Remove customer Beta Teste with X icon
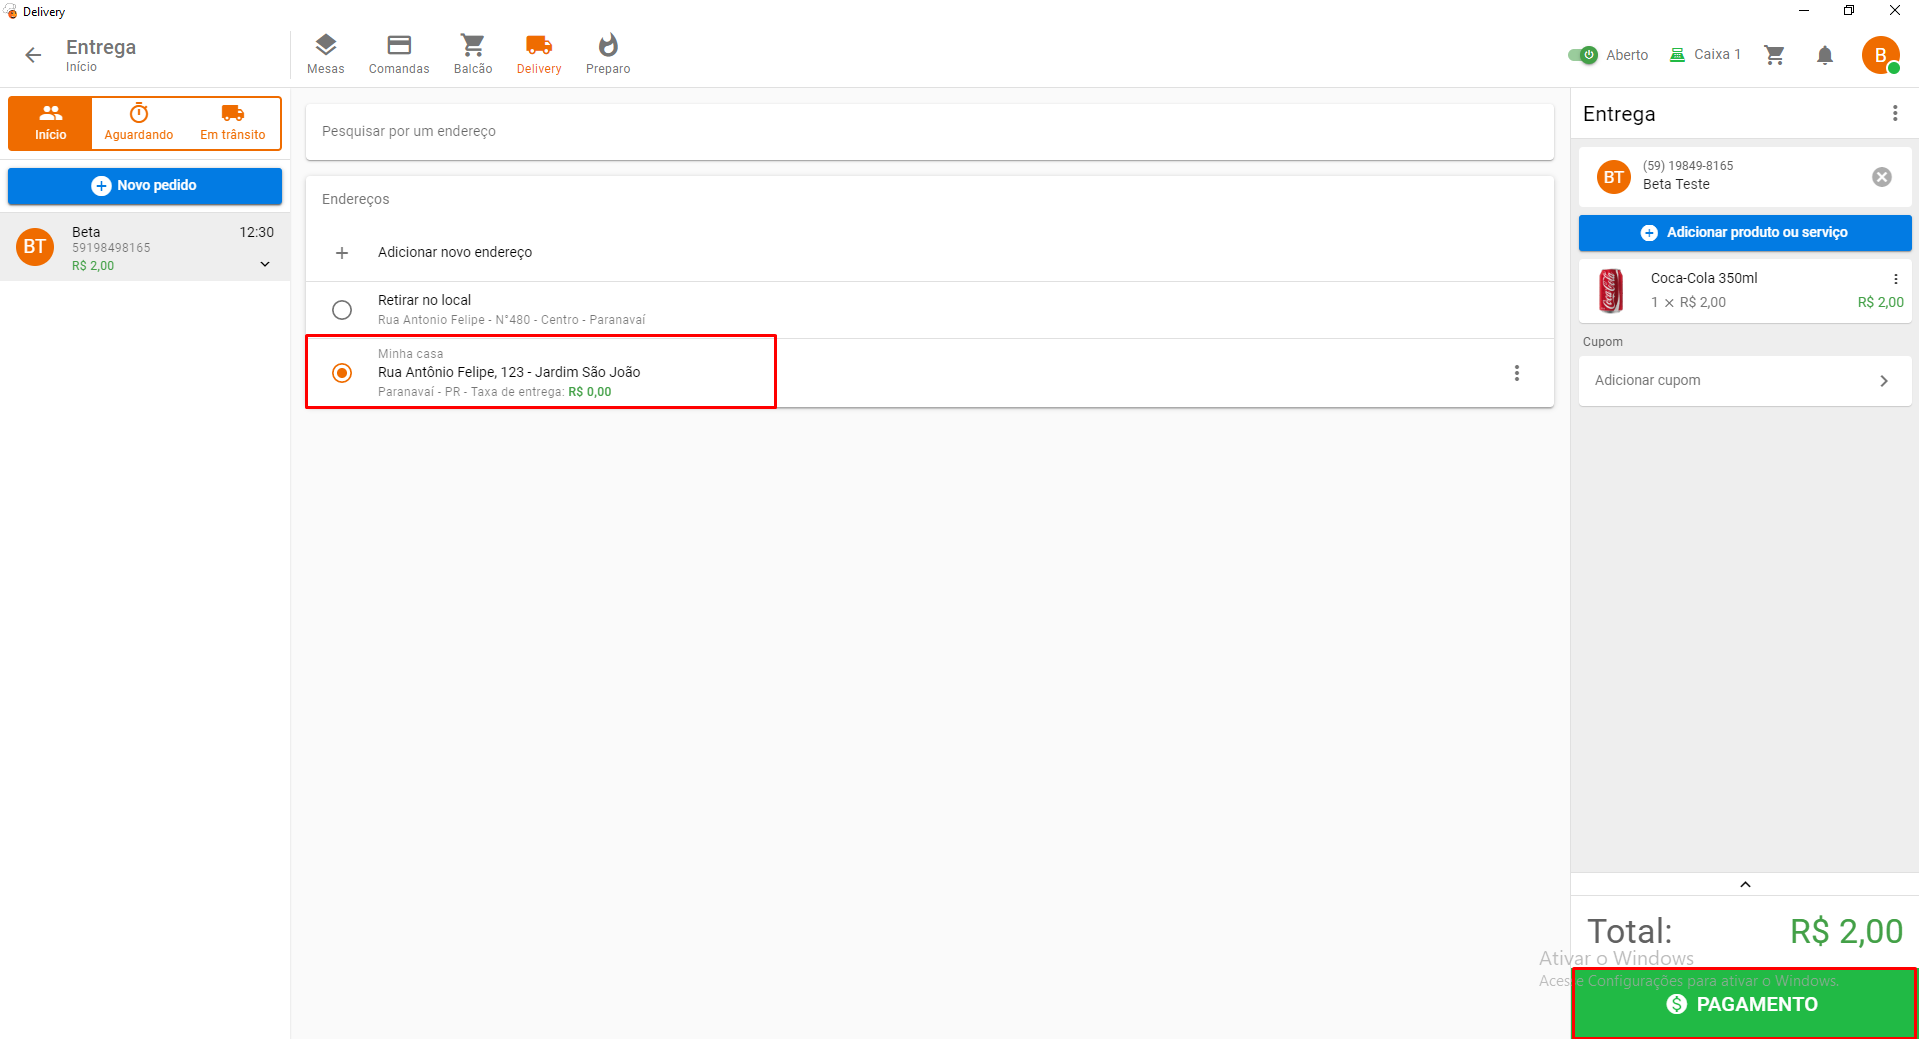 [1882, 177]
